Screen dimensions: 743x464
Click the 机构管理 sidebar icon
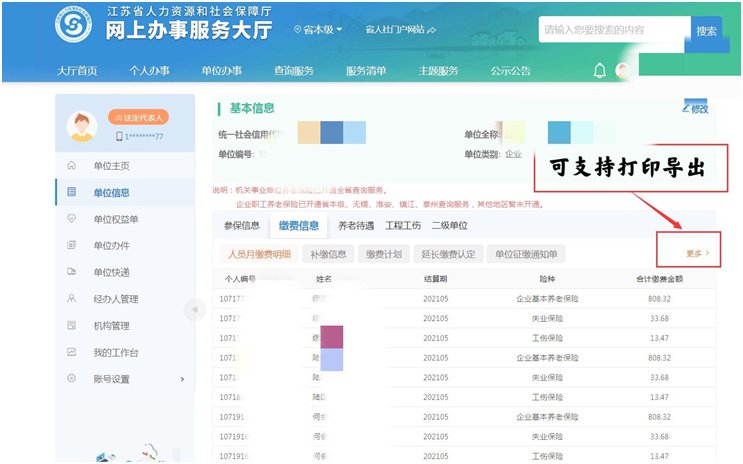click(x=71, y=326)
